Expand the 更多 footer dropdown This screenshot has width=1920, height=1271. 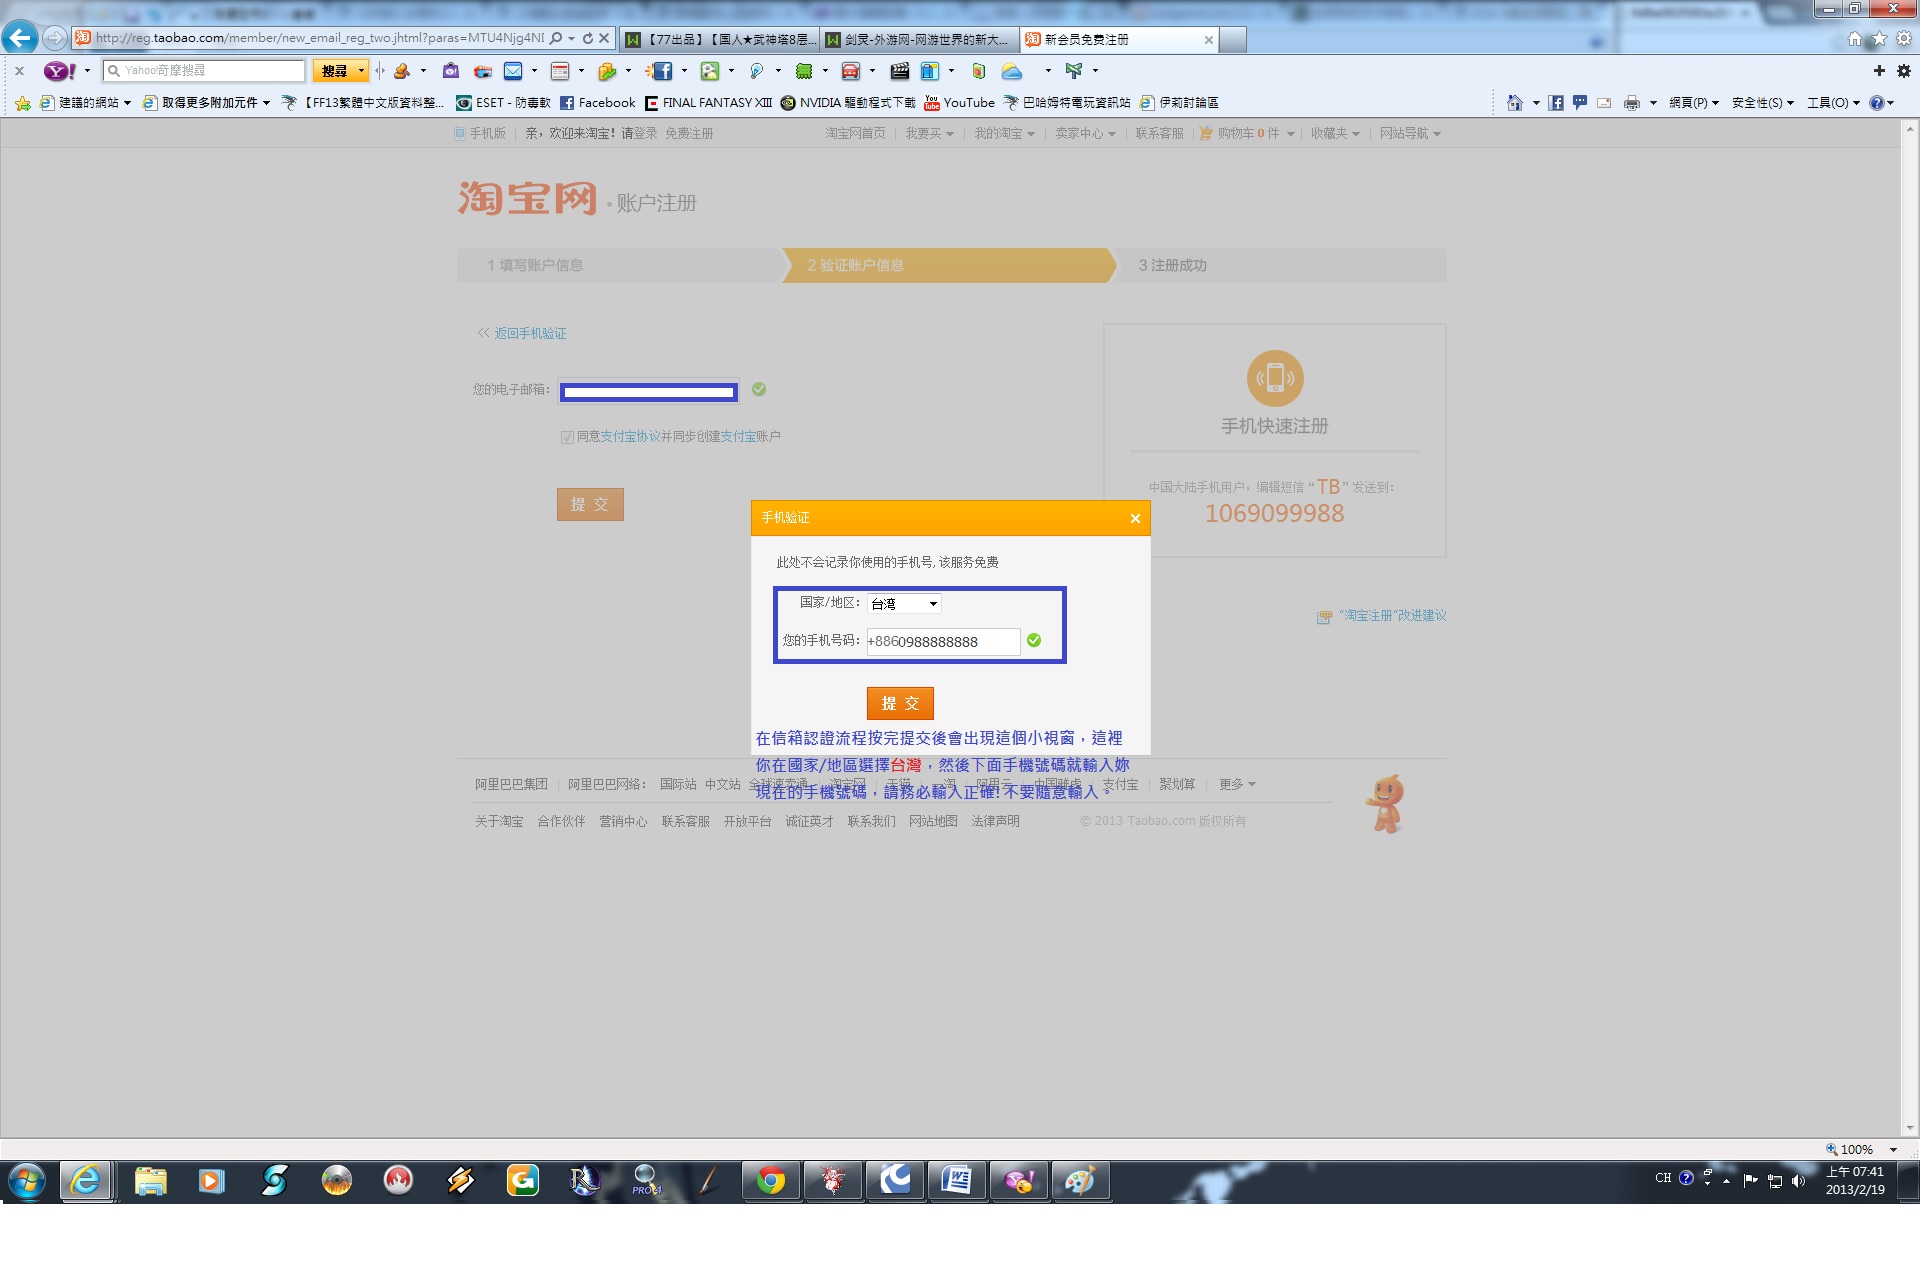click(1237, 785)
